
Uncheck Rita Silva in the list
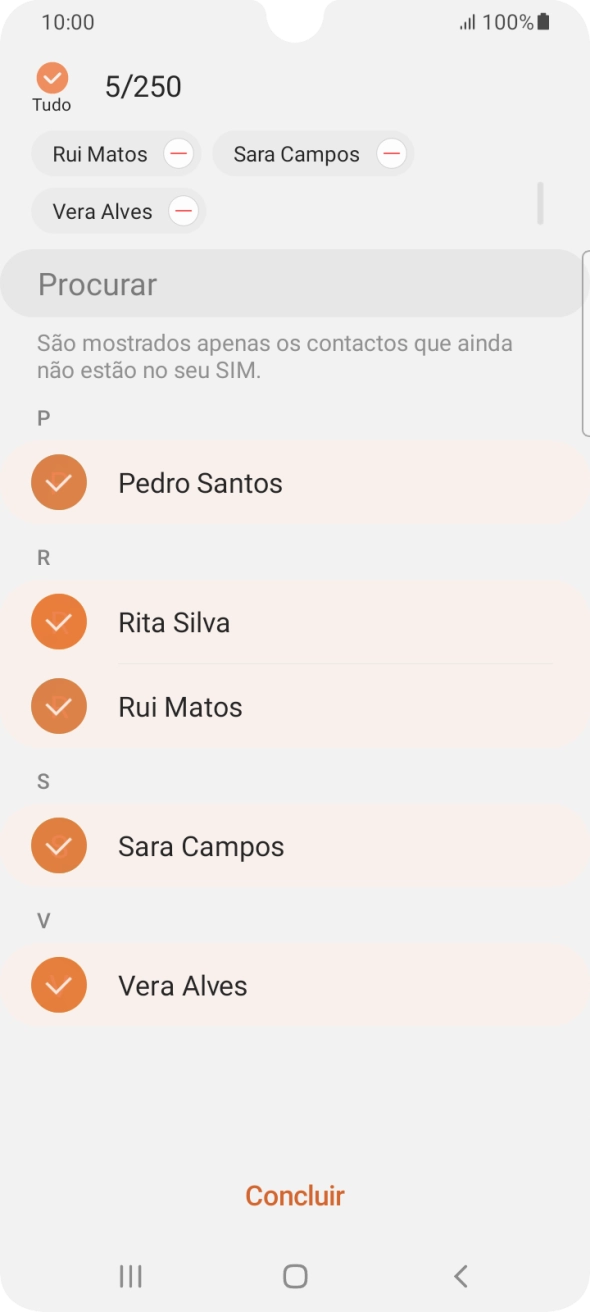59,621
